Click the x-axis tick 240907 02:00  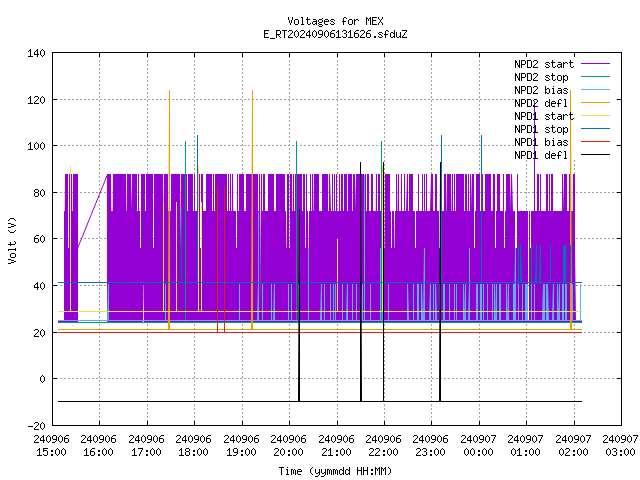pos(573,446)
